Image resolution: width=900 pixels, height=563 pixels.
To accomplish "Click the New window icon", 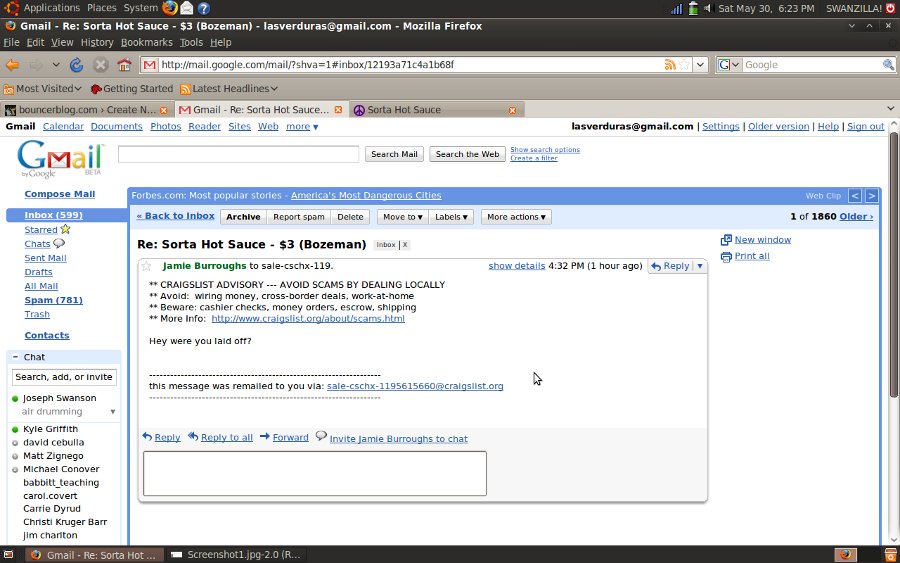I will click(x=726, y=240).
